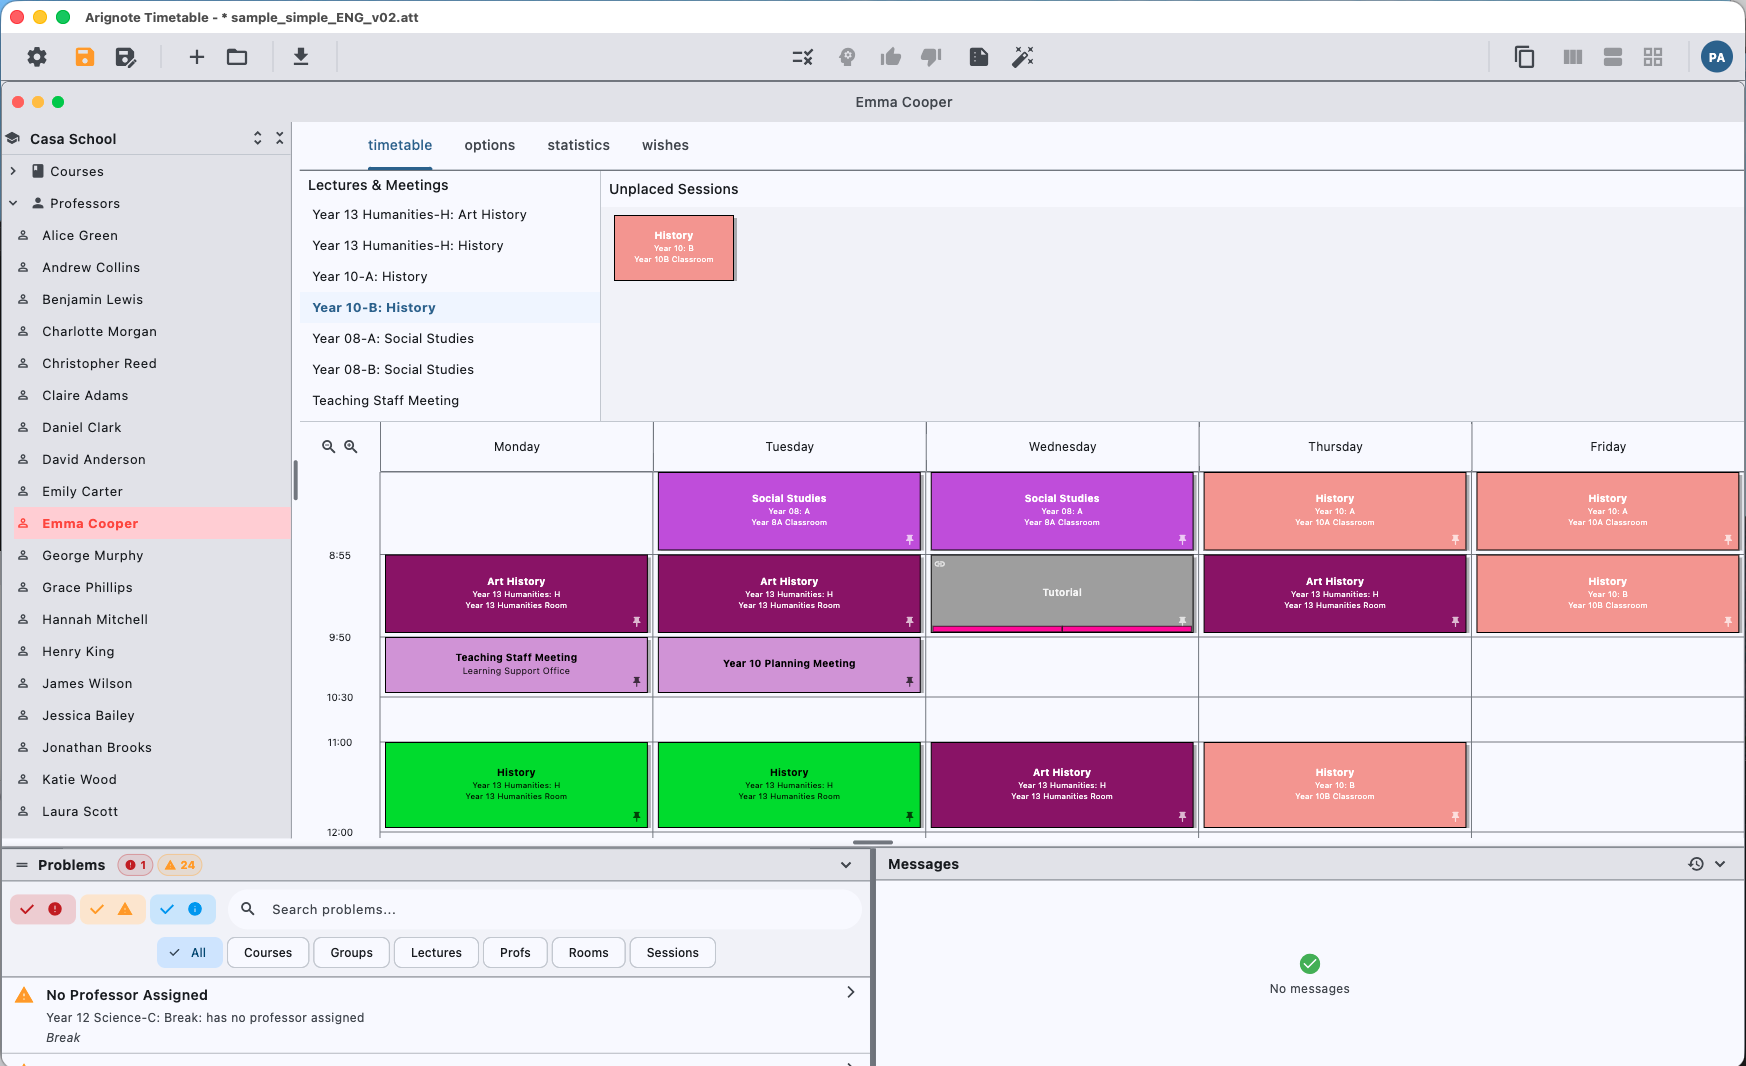Viewport: 1746px width, 1066px height.
Task: Filter problems by Courses
Action: click(268, 953)
